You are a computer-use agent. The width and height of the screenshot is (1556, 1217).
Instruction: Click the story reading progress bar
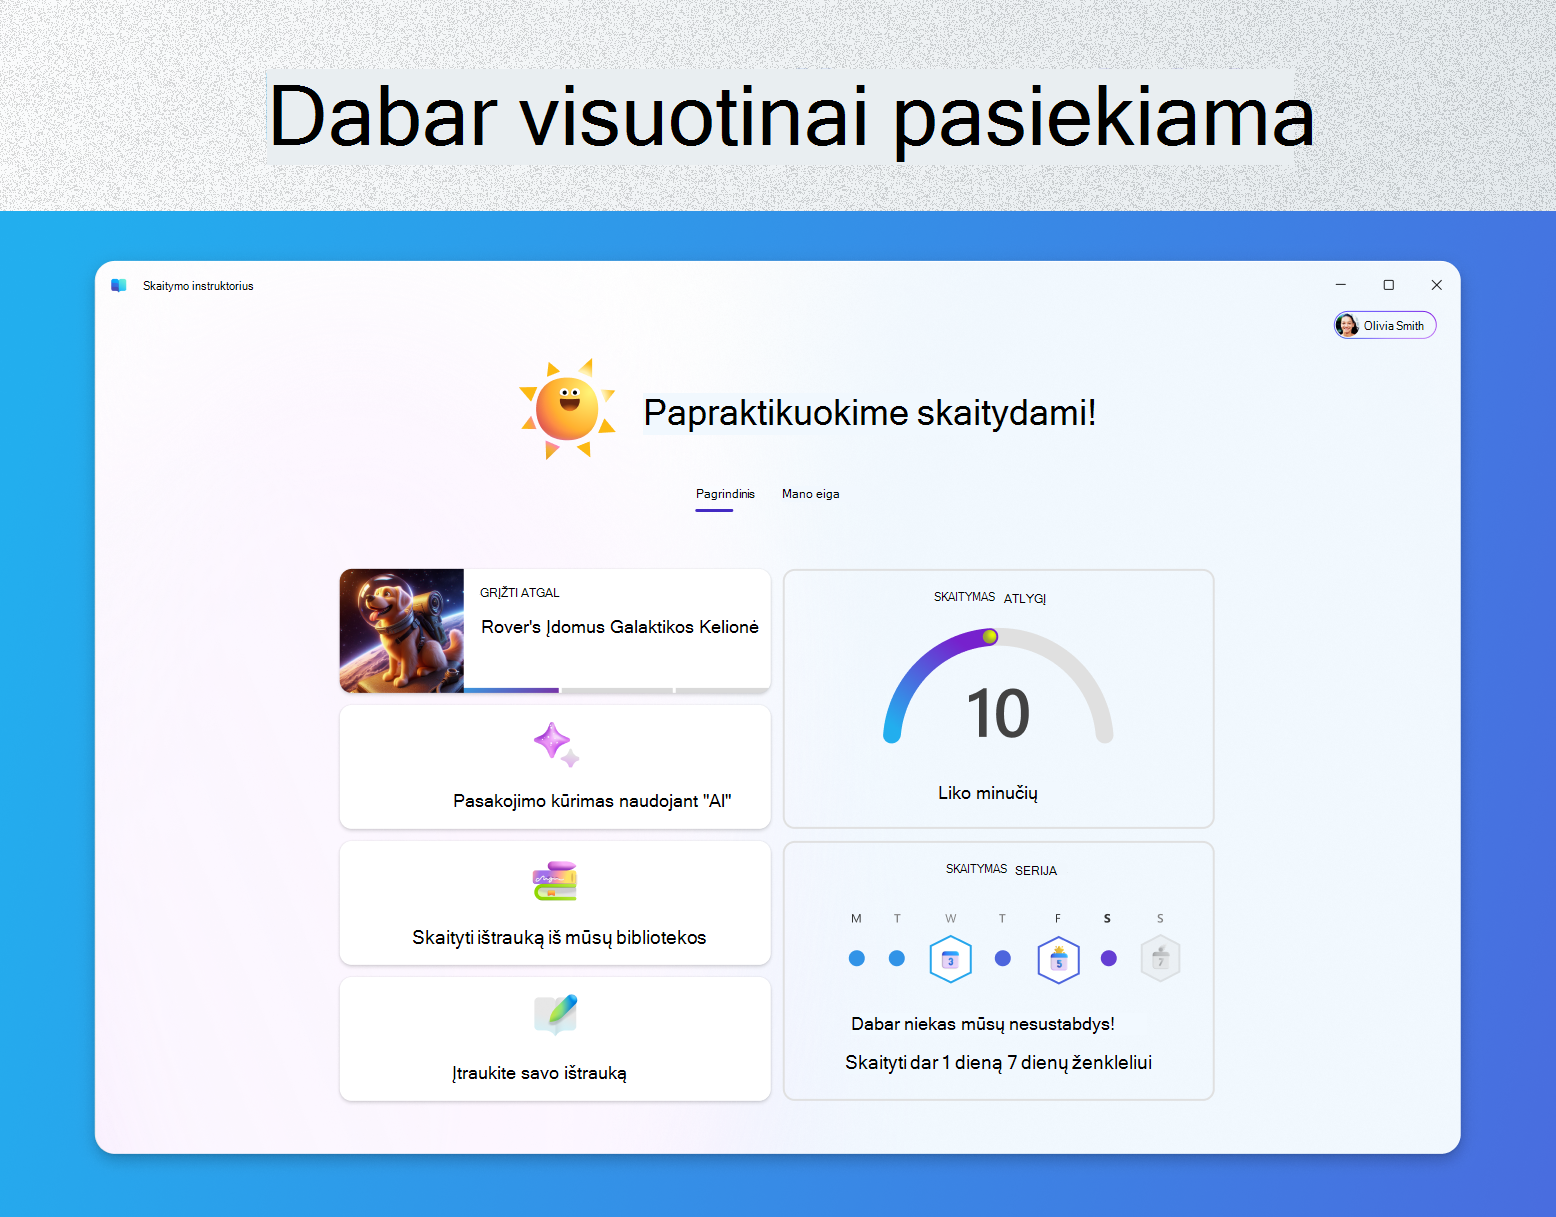[x=617, y=690]
